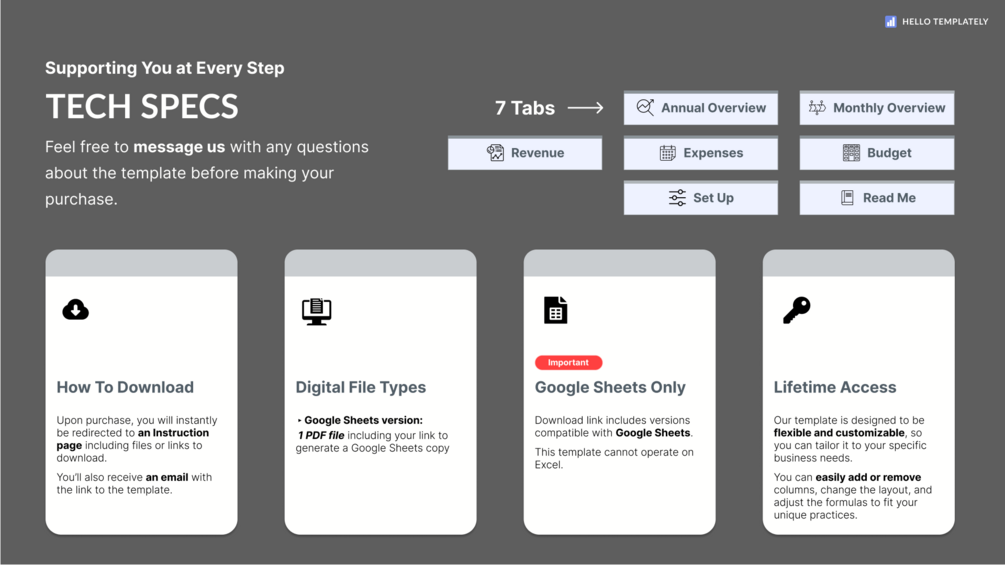This screenshot has width=1005, height=565.
Task: Go to the Set Up tab
Action: click(x=701, y=197)
